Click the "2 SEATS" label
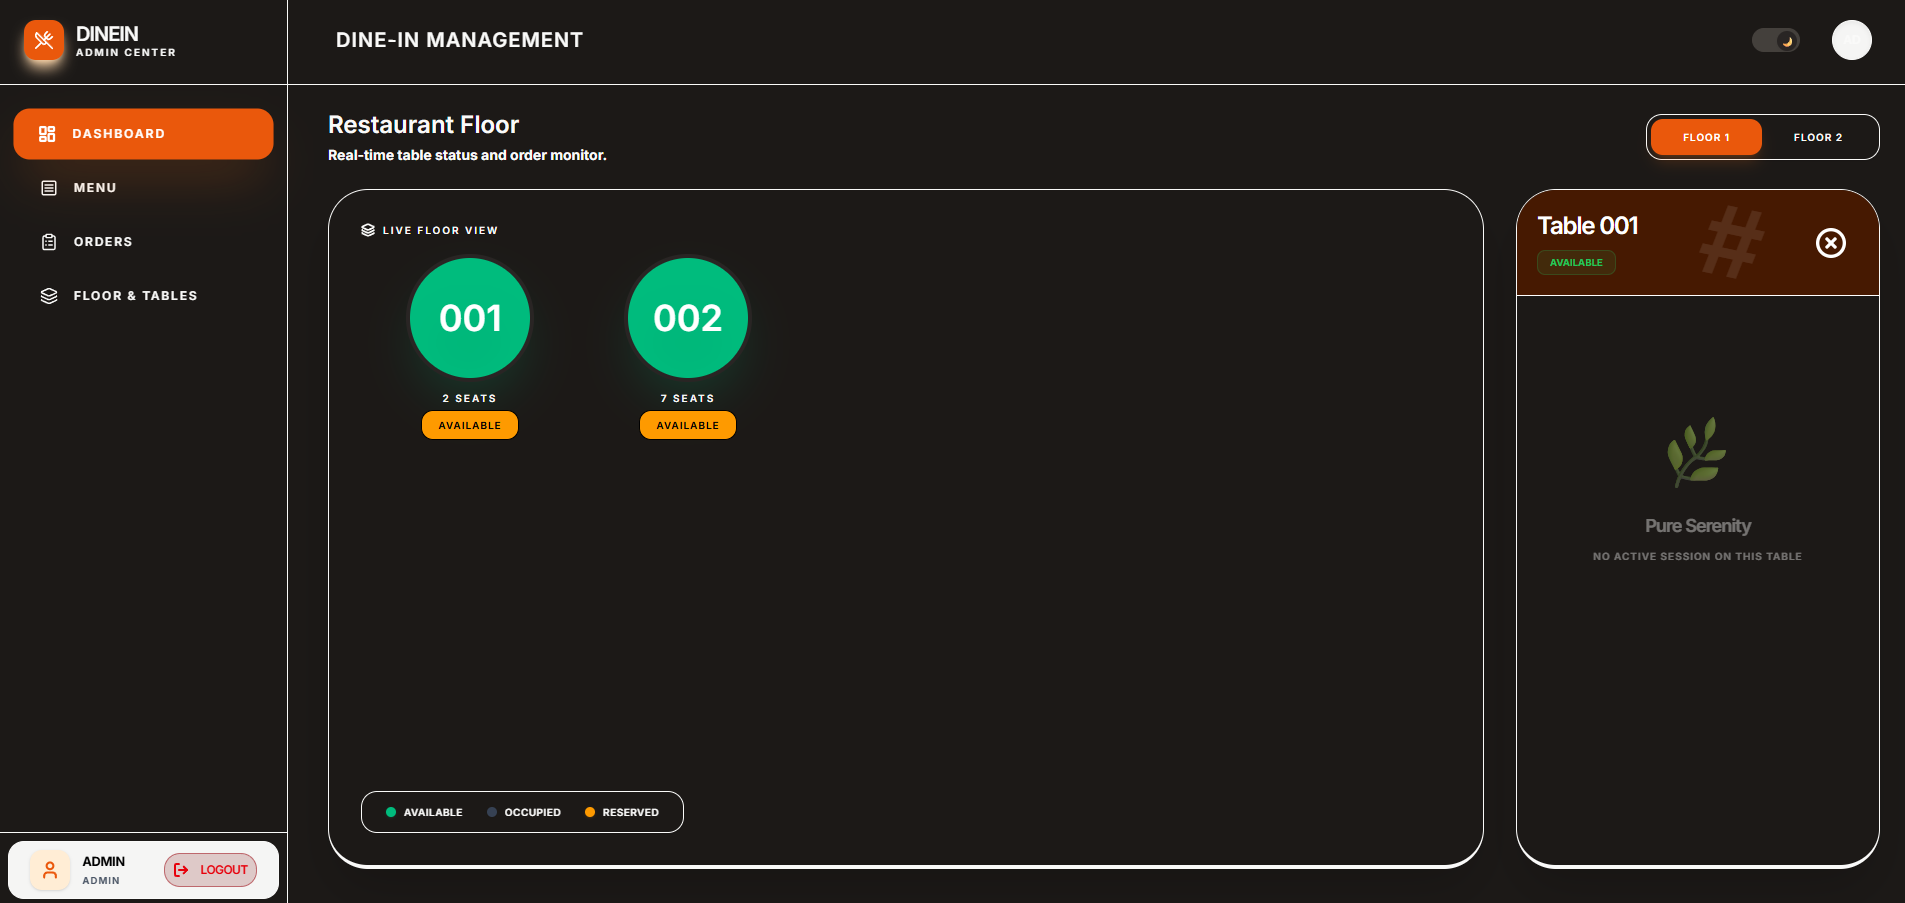This screenshot has height=903, width=1905. point(470,398)
